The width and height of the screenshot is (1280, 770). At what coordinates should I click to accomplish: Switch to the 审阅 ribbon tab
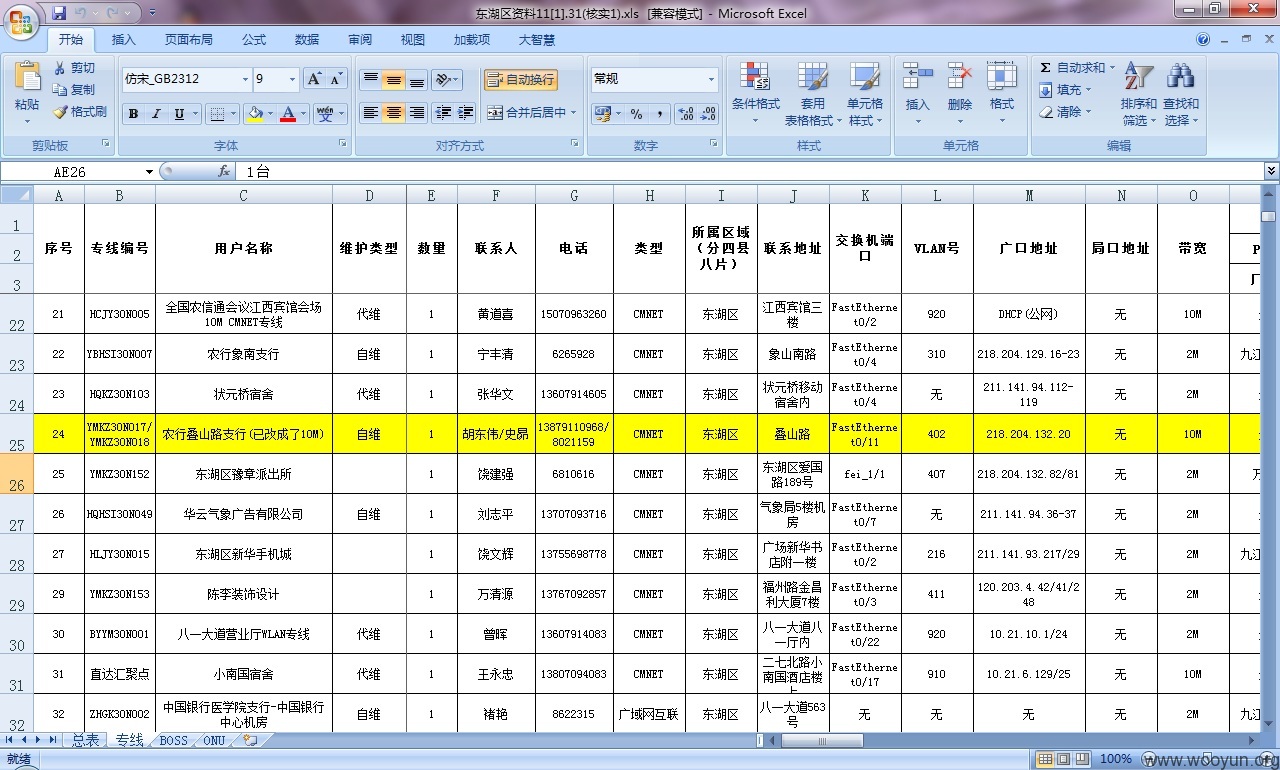360,40
